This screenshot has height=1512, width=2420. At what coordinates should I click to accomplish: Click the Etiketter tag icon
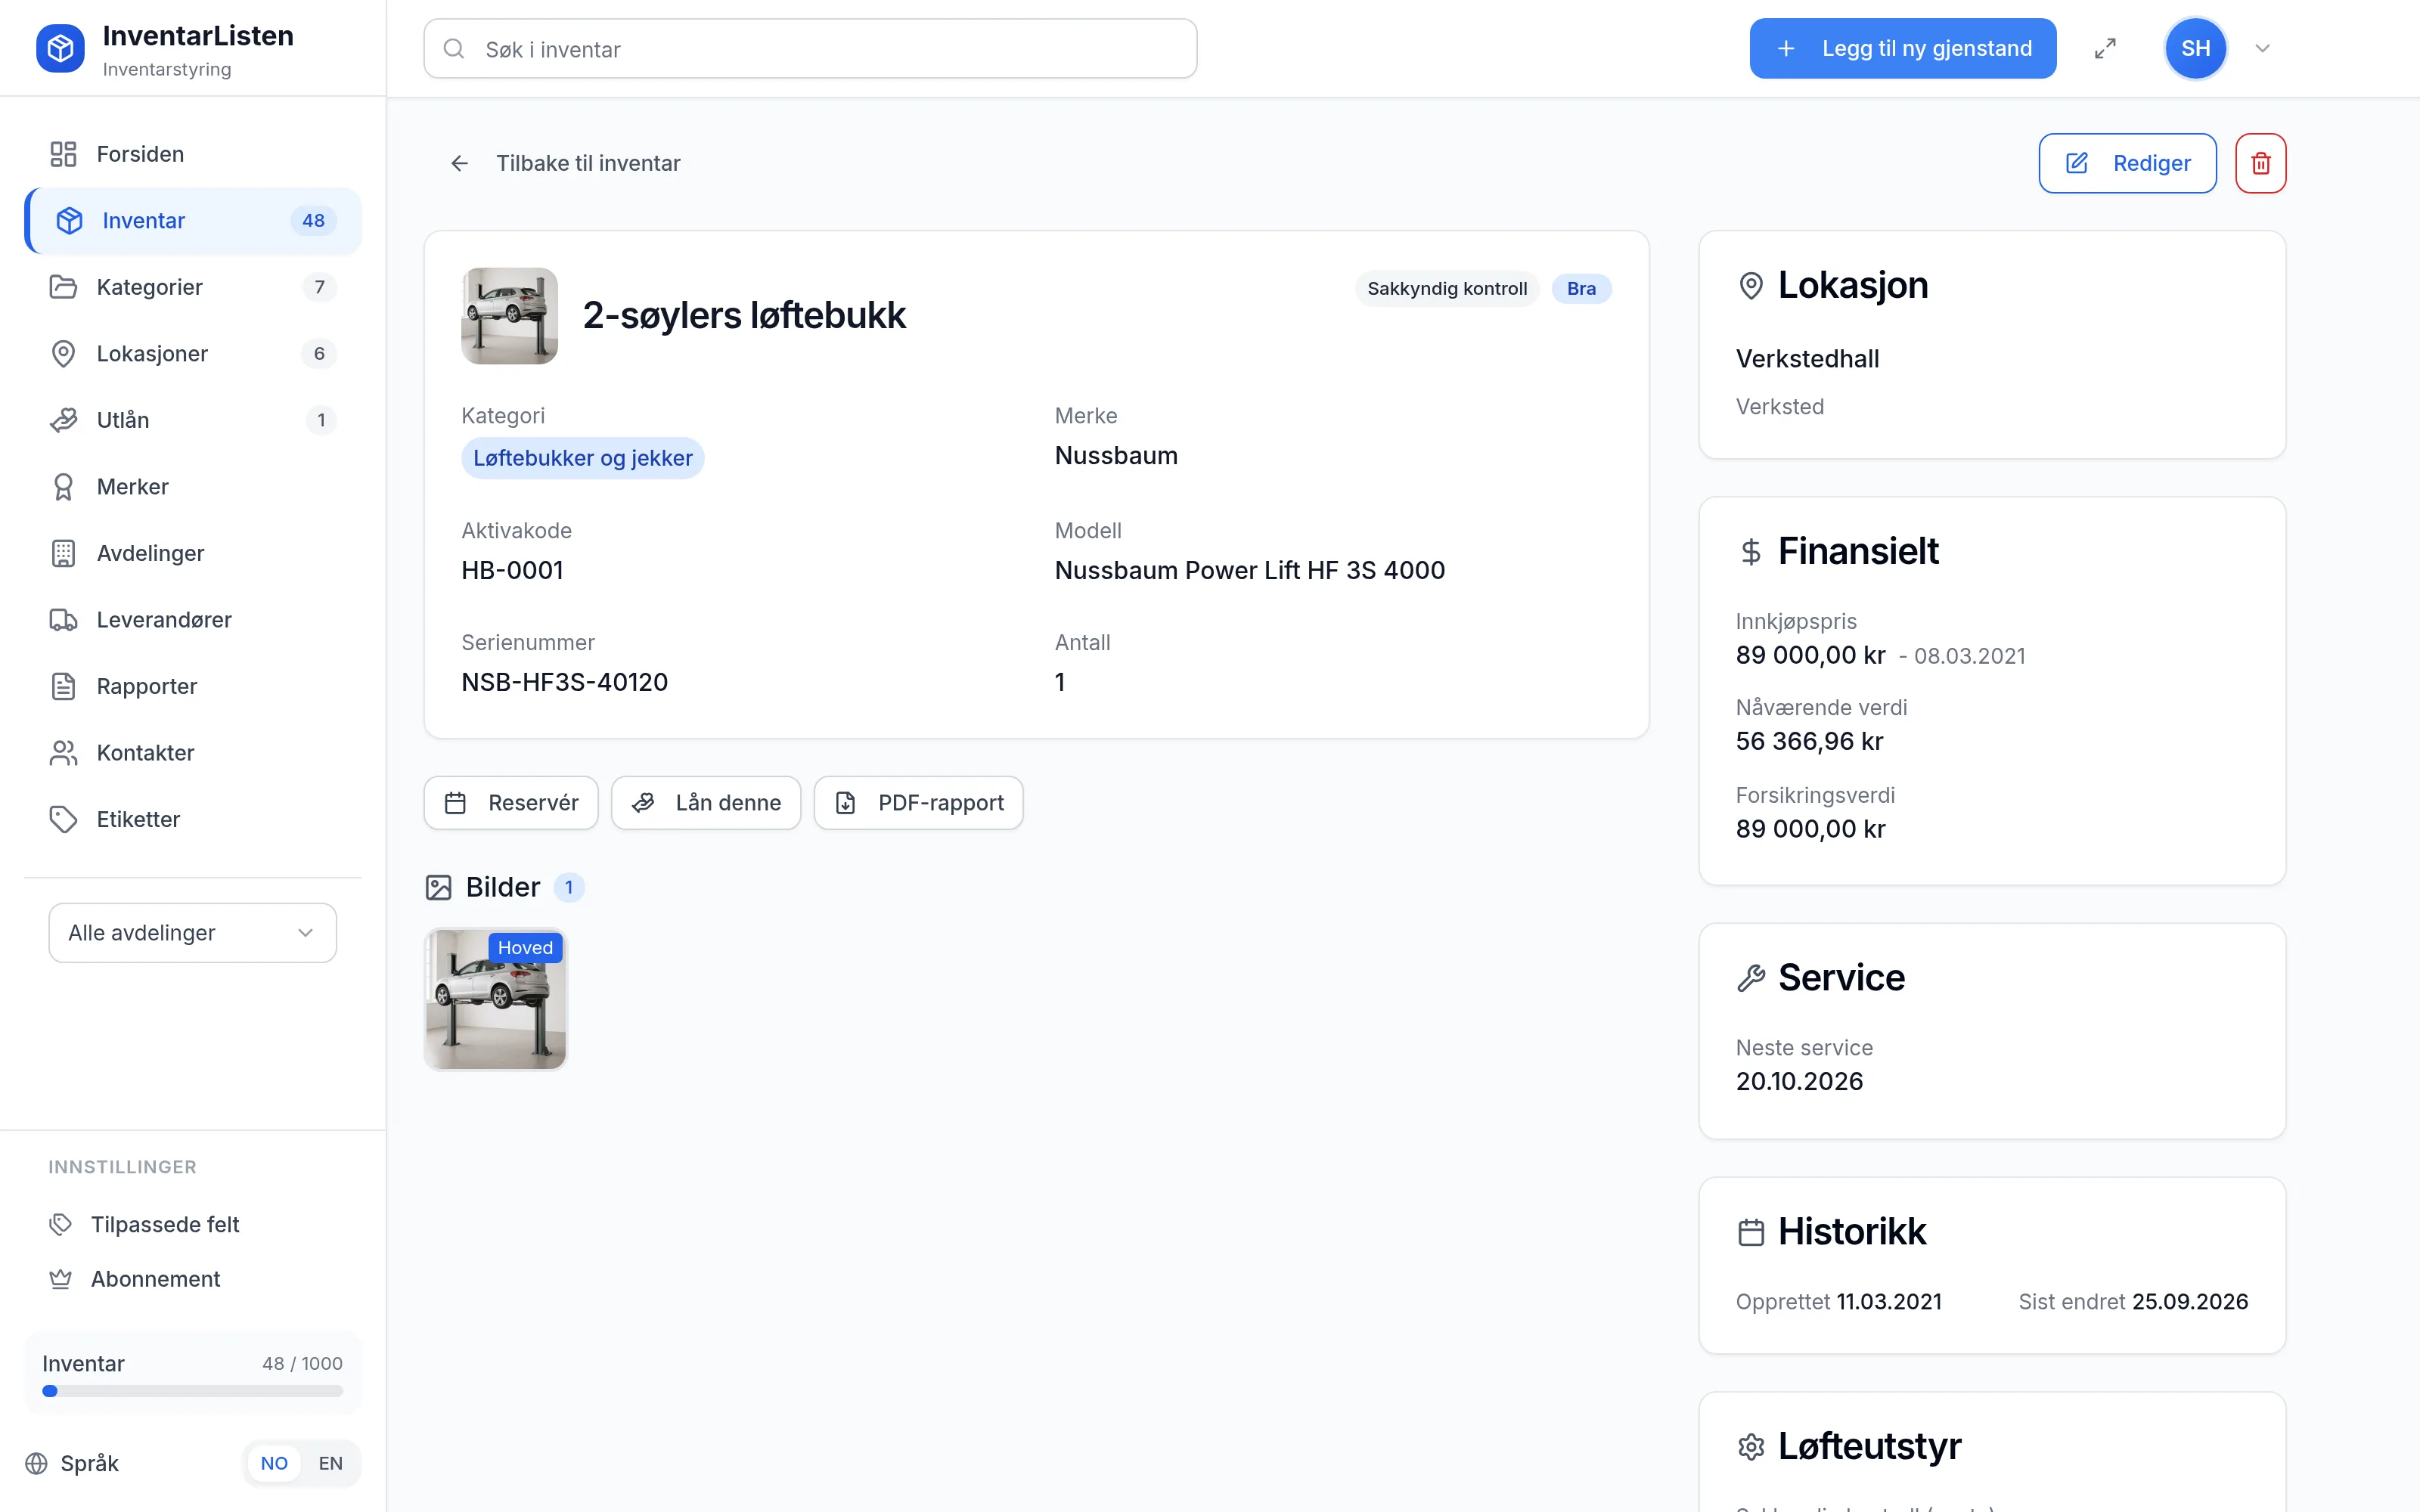click(x=63, y=819)
